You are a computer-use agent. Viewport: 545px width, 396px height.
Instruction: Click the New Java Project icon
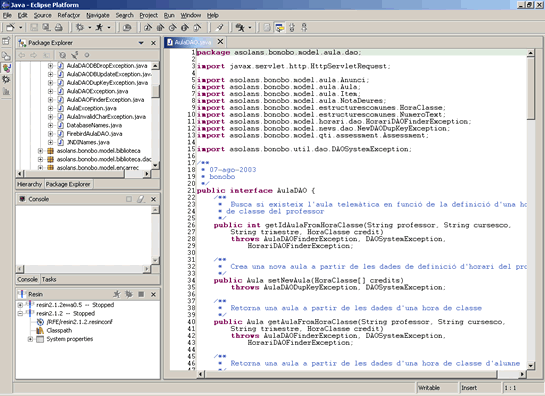point(148,27)
